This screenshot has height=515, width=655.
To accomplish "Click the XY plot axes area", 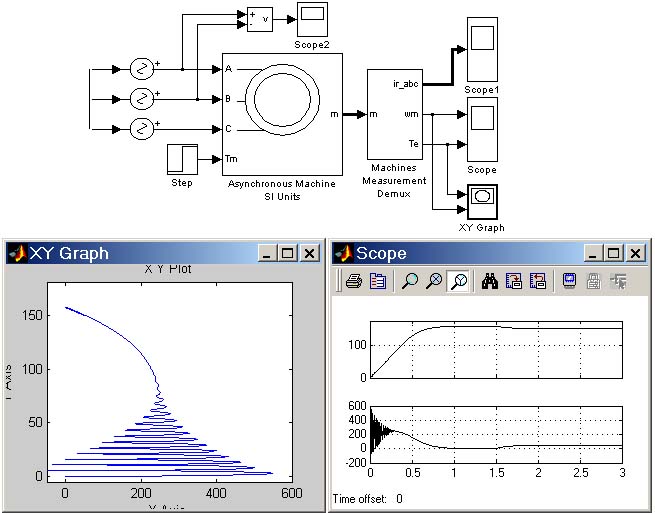I will click(170, 383).
